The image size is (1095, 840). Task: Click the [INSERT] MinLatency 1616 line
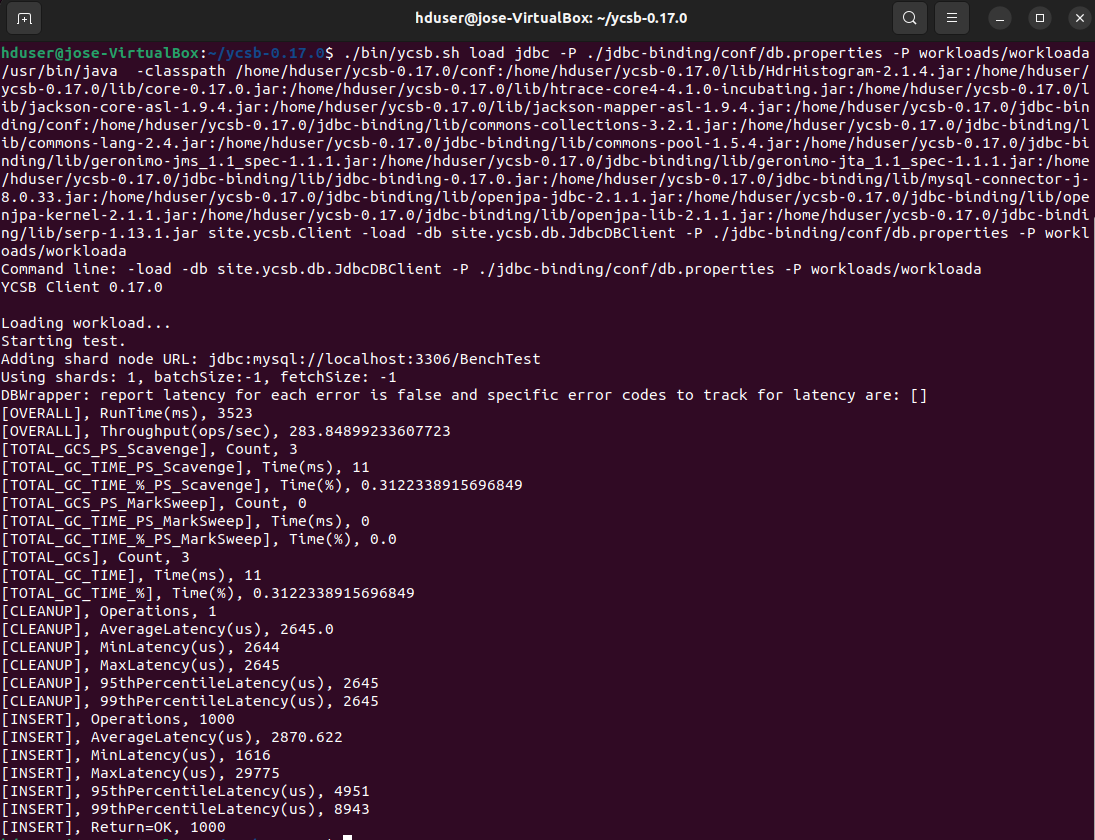click(x=135, y=756)
